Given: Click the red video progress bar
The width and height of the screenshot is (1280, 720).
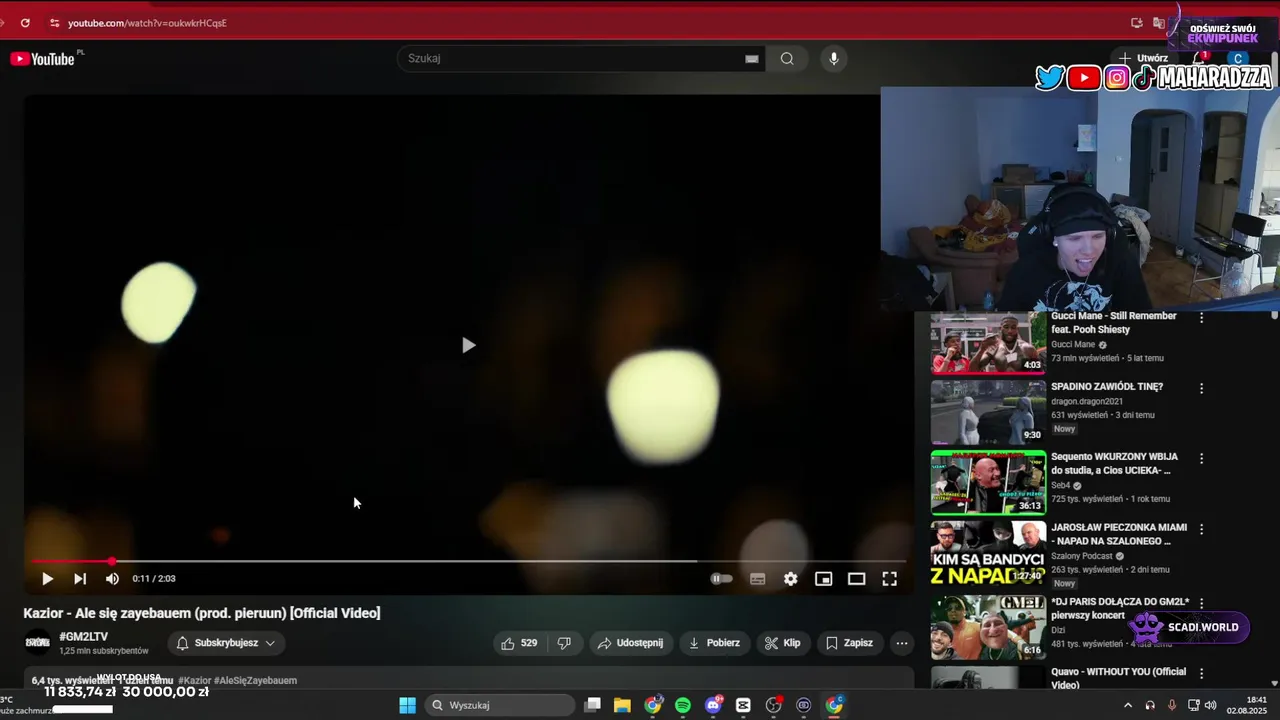Looking at the screenshot, I should click(x=468, y=561).
